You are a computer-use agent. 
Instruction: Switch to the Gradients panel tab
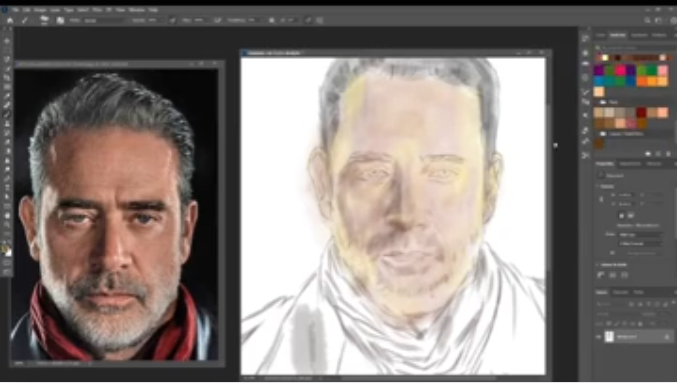click(x=639, y=35)
